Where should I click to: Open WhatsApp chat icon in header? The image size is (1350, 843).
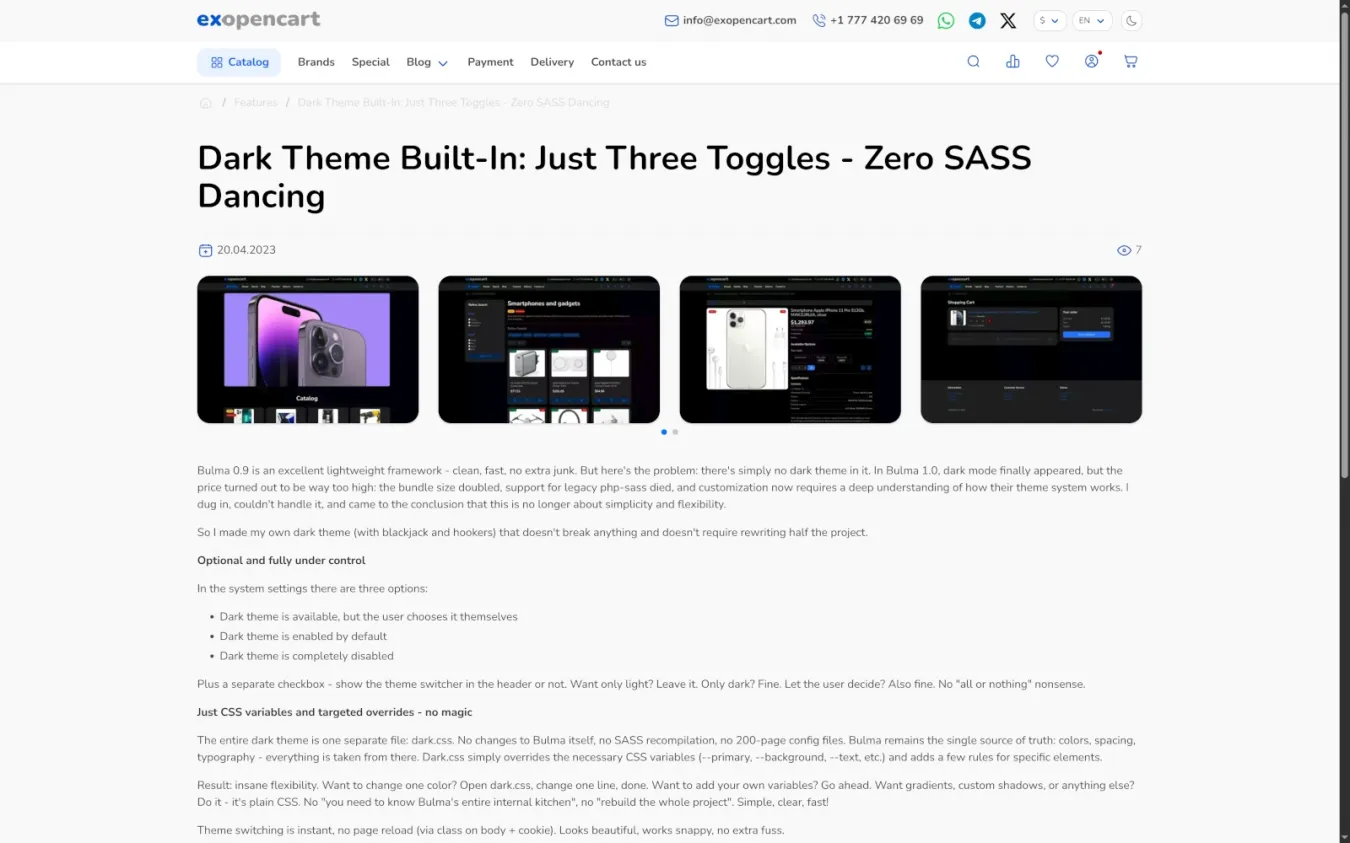(x=945, y=21)
